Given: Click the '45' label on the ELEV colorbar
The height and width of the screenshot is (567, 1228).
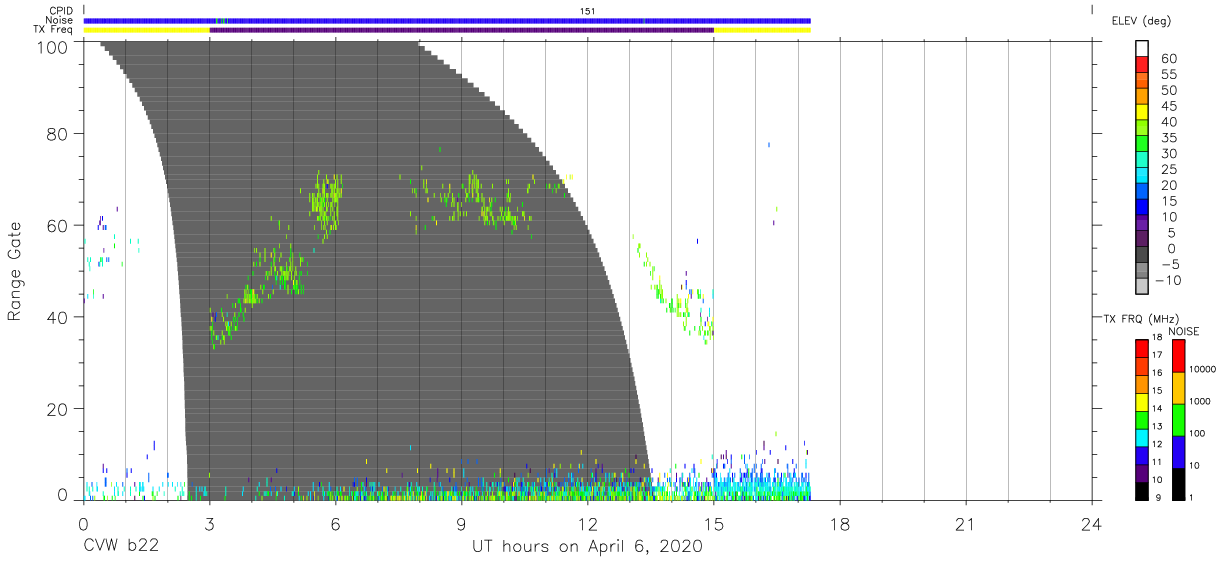Looking at the screenshot, I should tap(1168, 106).
